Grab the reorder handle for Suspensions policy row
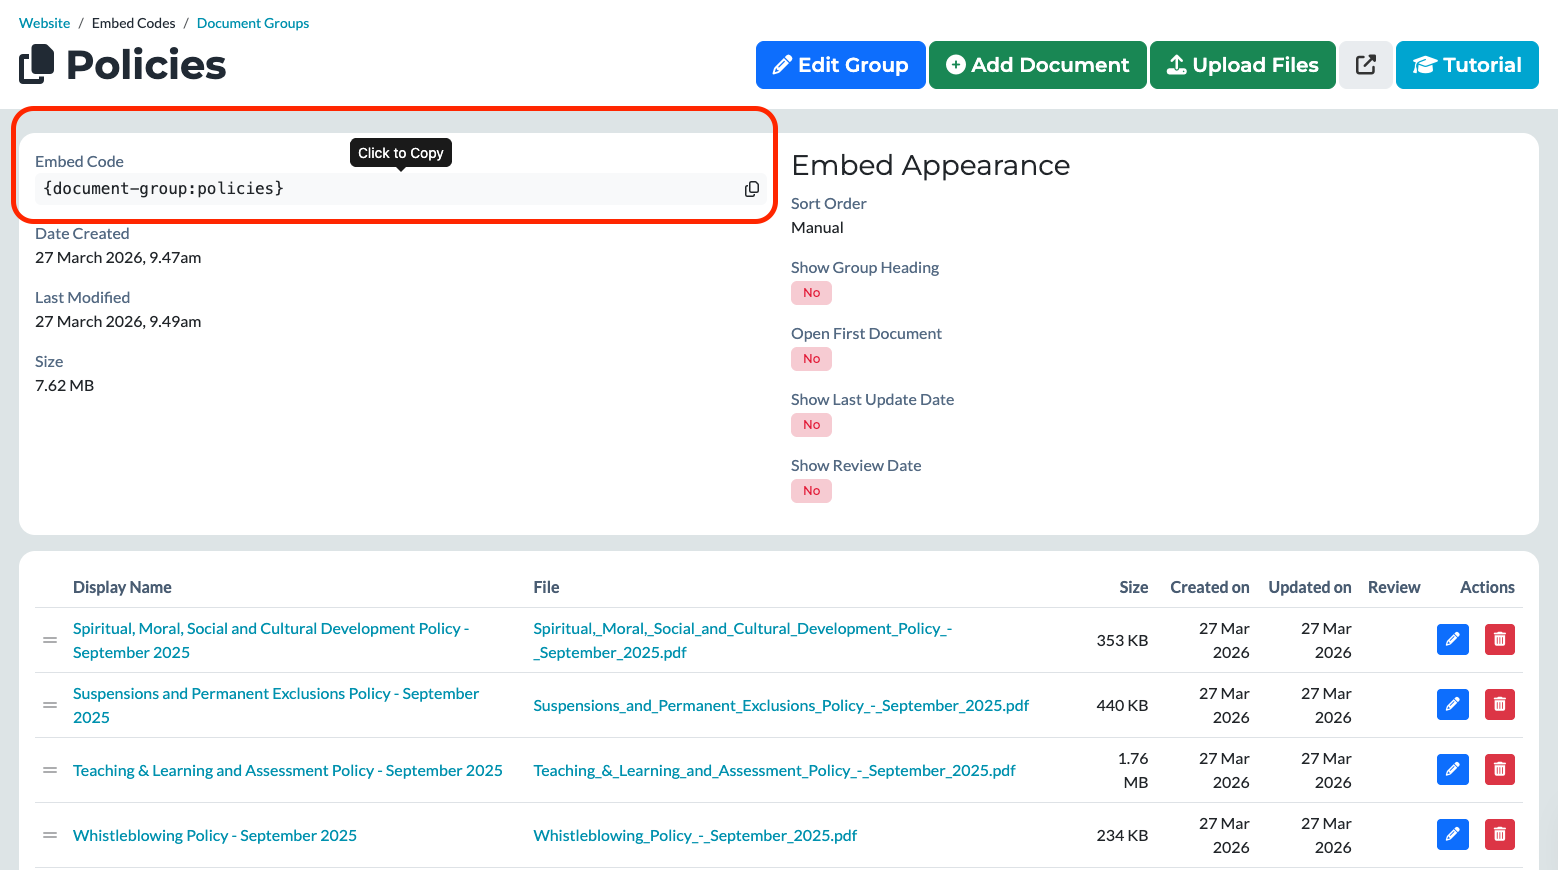 click(x=50, y=705)
